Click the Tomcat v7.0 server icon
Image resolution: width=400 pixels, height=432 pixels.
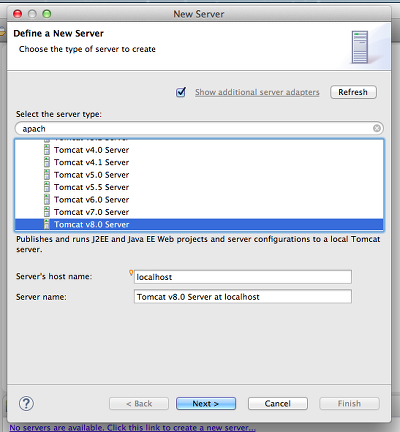(47, 212)
